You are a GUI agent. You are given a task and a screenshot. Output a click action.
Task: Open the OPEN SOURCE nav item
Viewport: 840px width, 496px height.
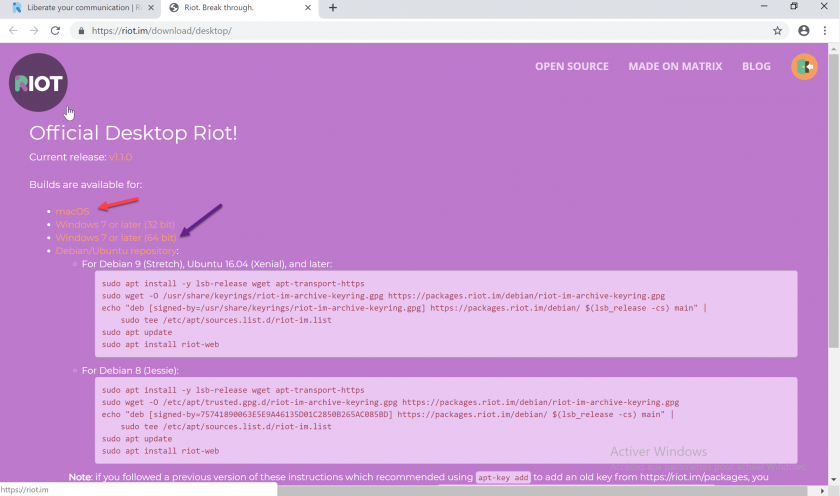pyautogui.click(x=572, y=66)
